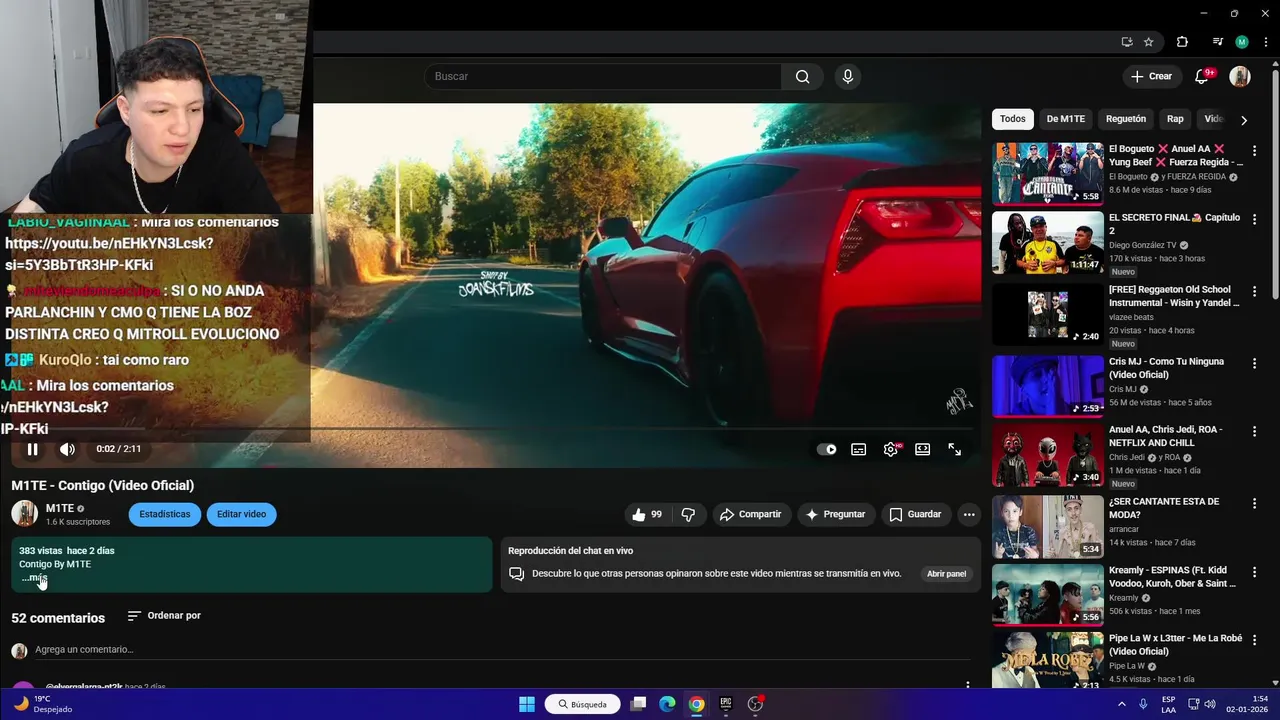Image resolution: width=1280 pixels, height=720 pixels.
Task: Open Estadísticas for this video
Action: [x=165, y=515]
